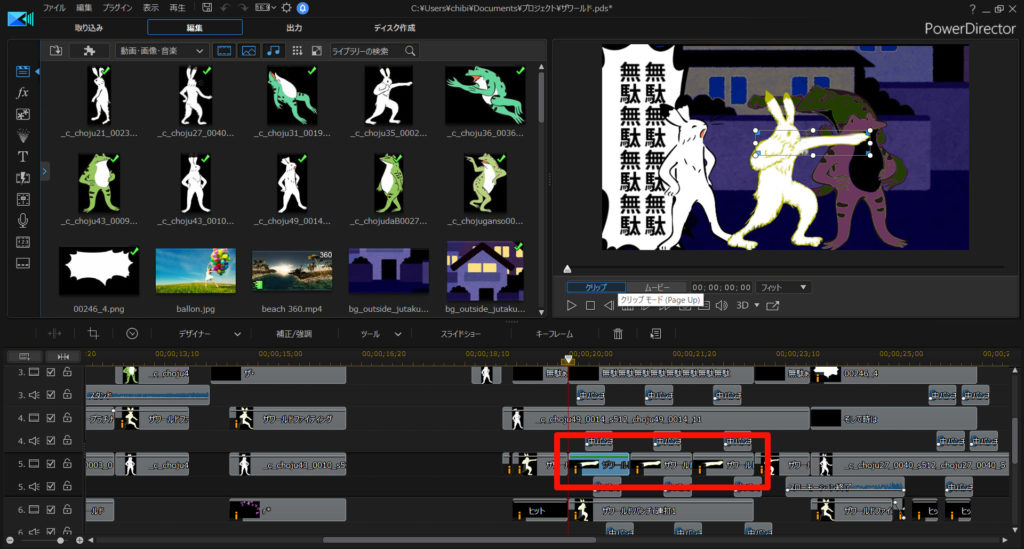Open the 3D mode dropdown arrow
Image resolution: width=1024 pixels, height=549 pixels.
[x=757, y=306]
